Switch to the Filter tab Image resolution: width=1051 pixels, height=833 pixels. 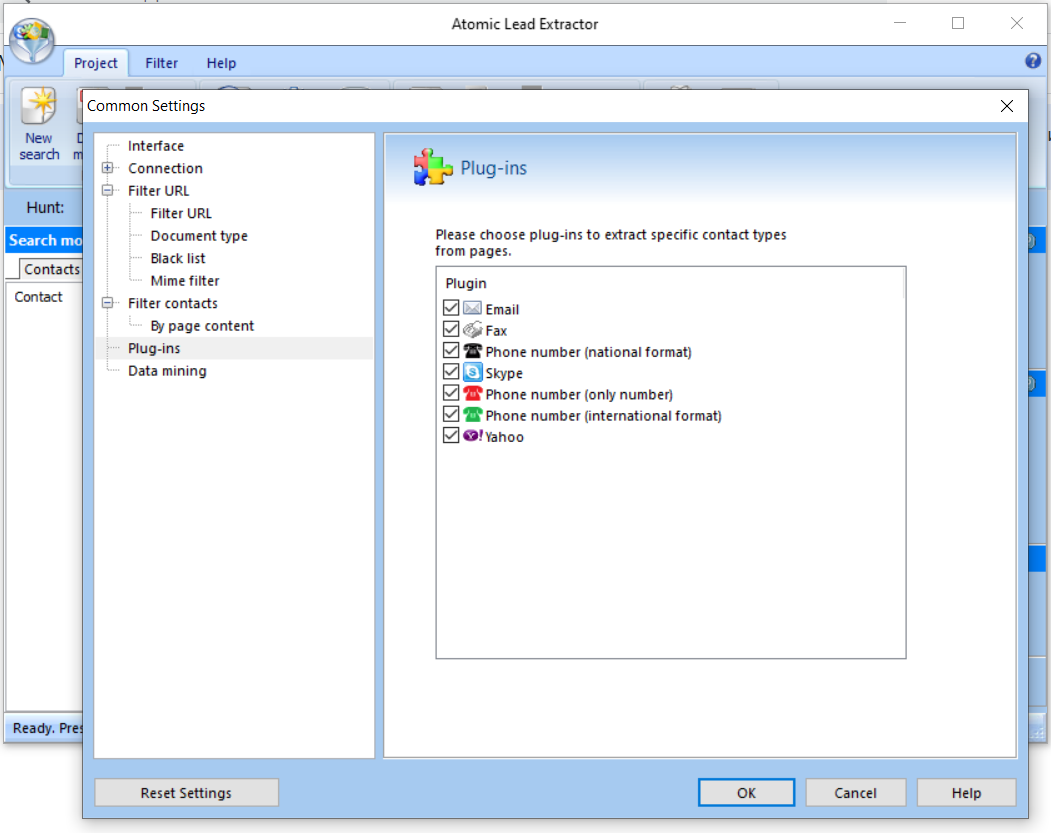click(x=161, y=62)
